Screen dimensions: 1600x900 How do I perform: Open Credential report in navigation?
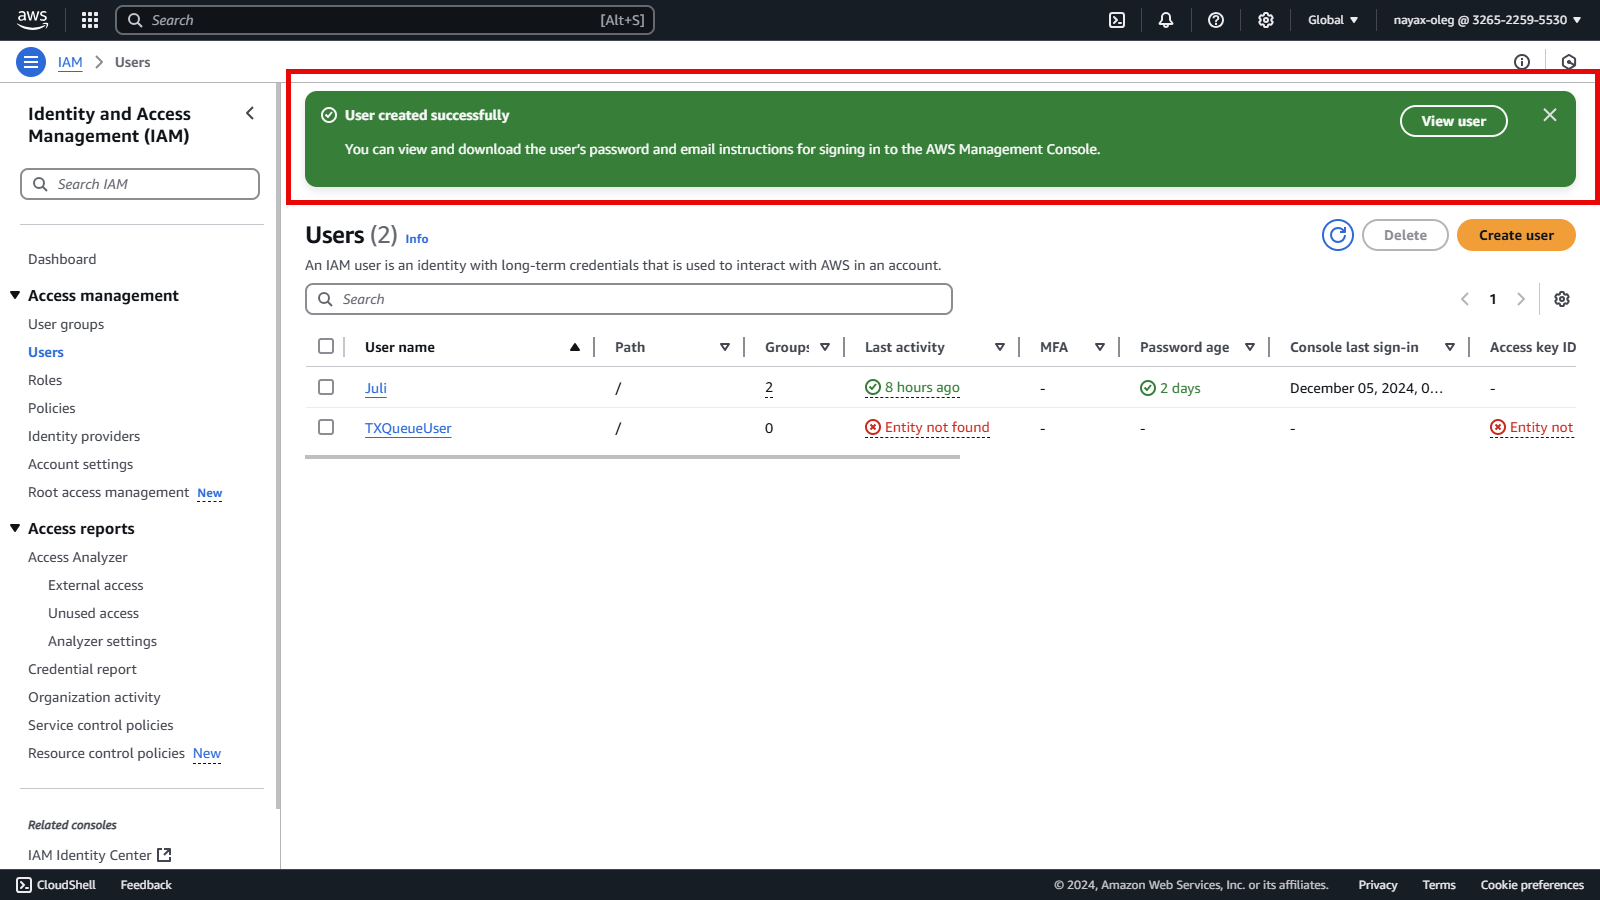point(82,669)
